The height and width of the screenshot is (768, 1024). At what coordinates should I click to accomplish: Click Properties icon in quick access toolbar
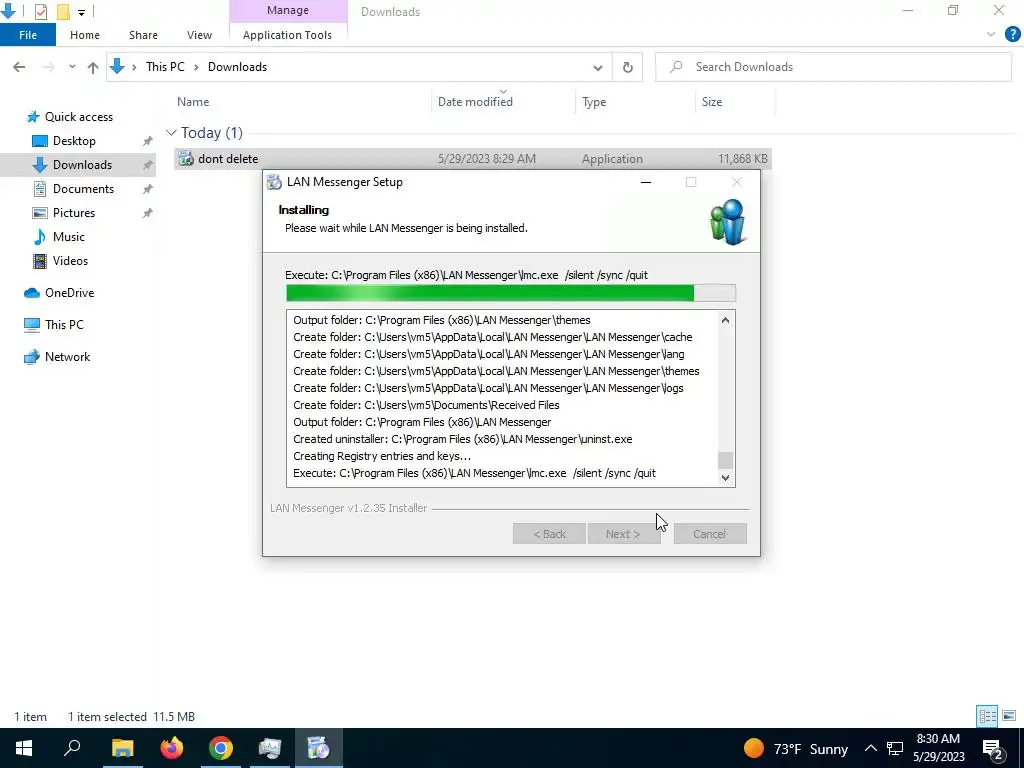pyautogui.click(x=40, y=11)
